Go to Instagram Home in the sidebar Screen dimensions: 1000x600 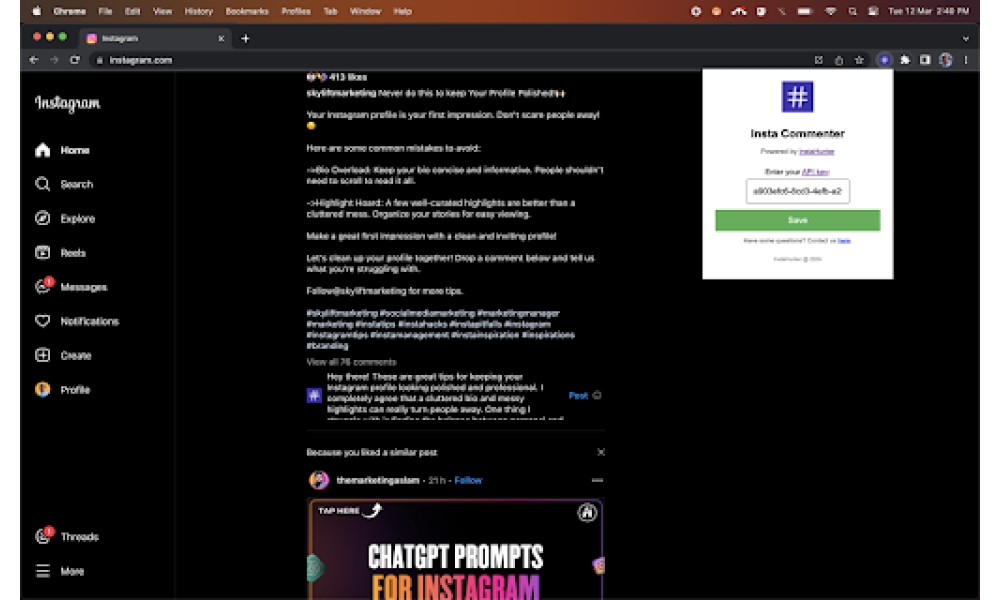(x=62, y=150)
